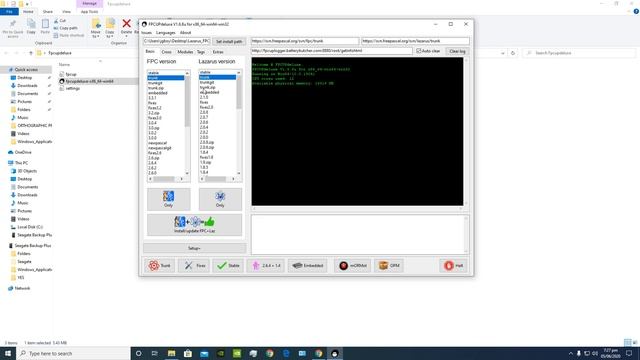Click the Fixes quick-install button
The image size is (640, 360).
194,265
